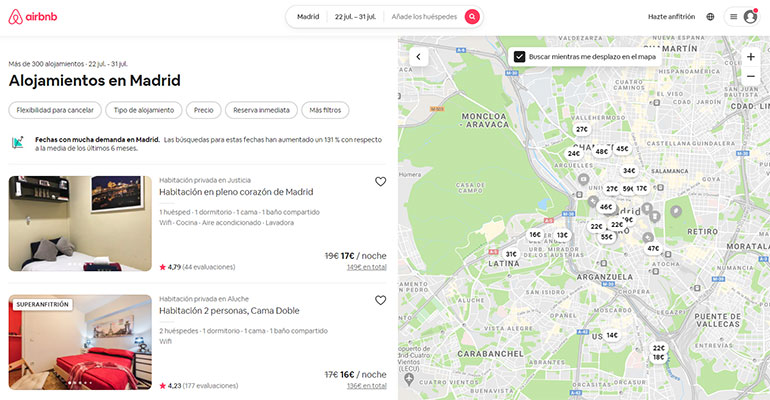This screenshot has height=400, width=770.
Task: Open the 'Precio' filter dropdown
Action: pyautogui.click(x=203, y=110)
